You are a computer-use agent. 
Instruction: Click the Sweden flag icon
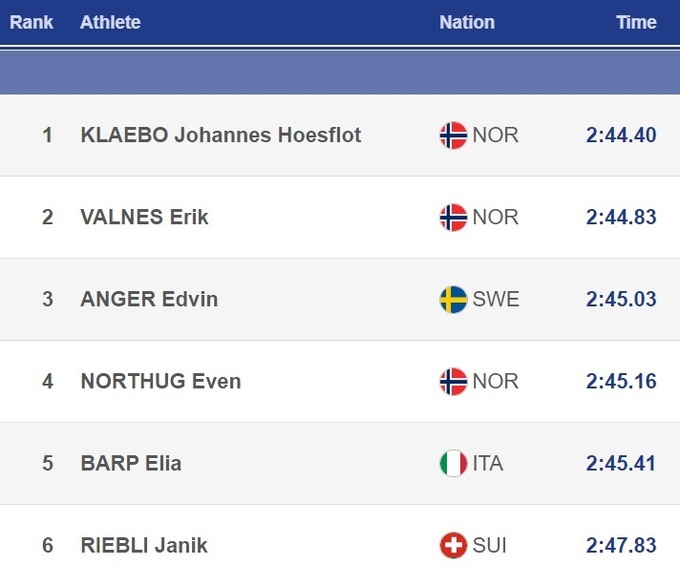[453, 299]
